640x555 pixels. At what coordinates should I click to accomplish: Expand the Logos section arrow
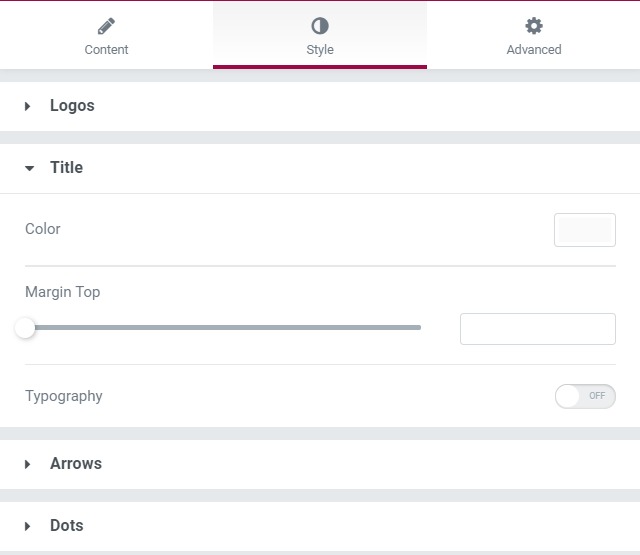pyautogui.click(x=27, y=106)
